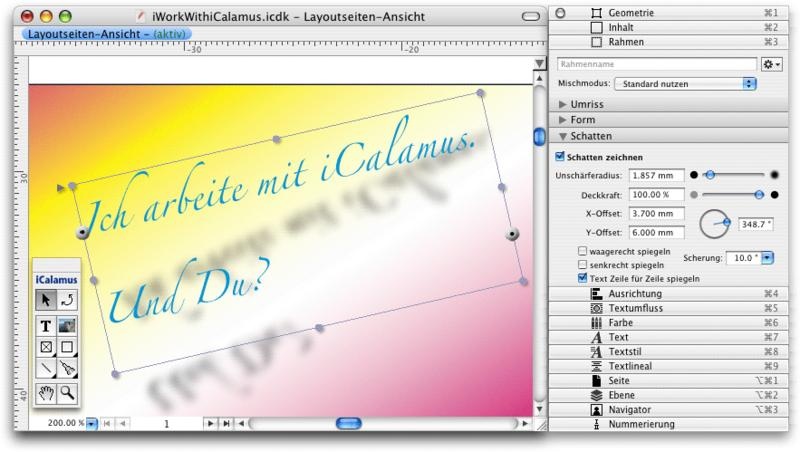The image size is (800, 452).
Task: Click the Deckkraft 100.00 % field
Action: coord(656,194)
